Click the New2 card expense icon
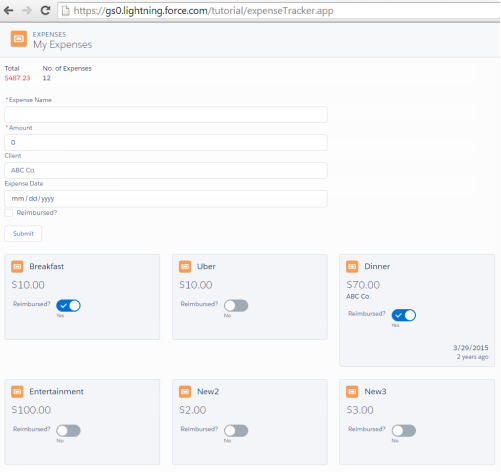The height and width of the screenshot is (472, 501). (x=185, y=391)
